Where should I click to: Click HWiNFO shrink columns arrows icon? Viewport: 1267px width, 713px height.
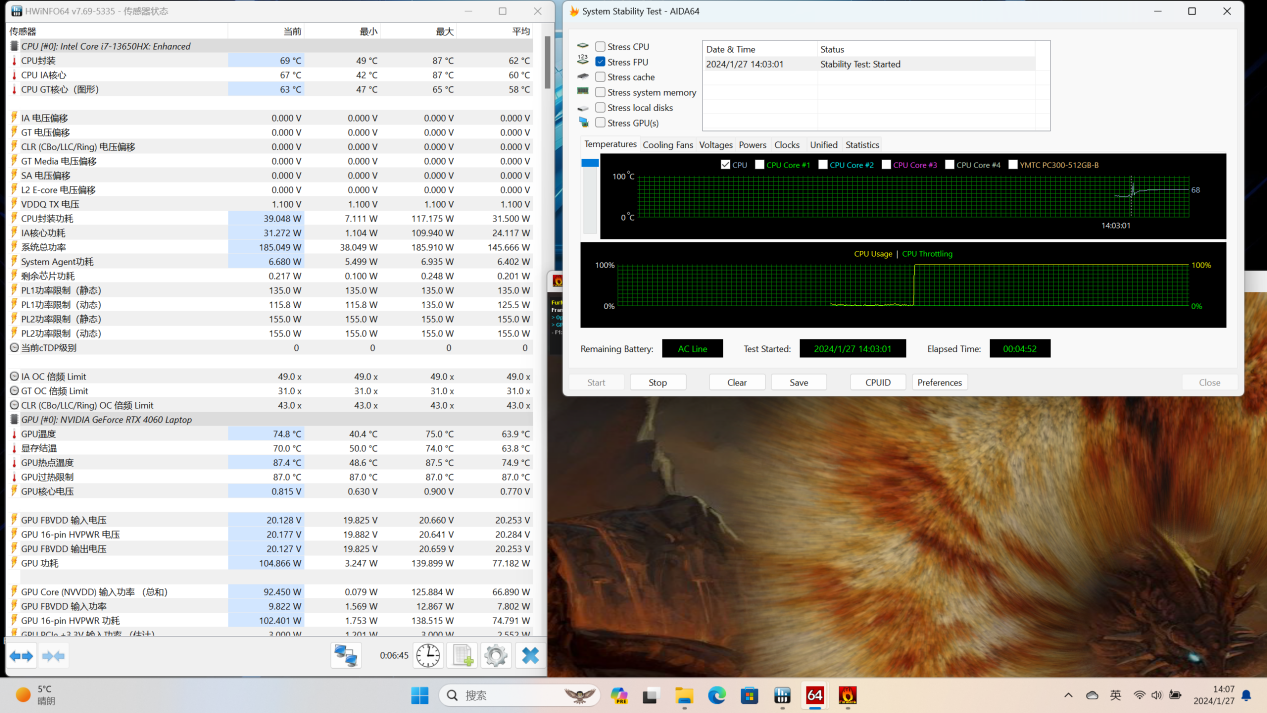coord(54,656)
